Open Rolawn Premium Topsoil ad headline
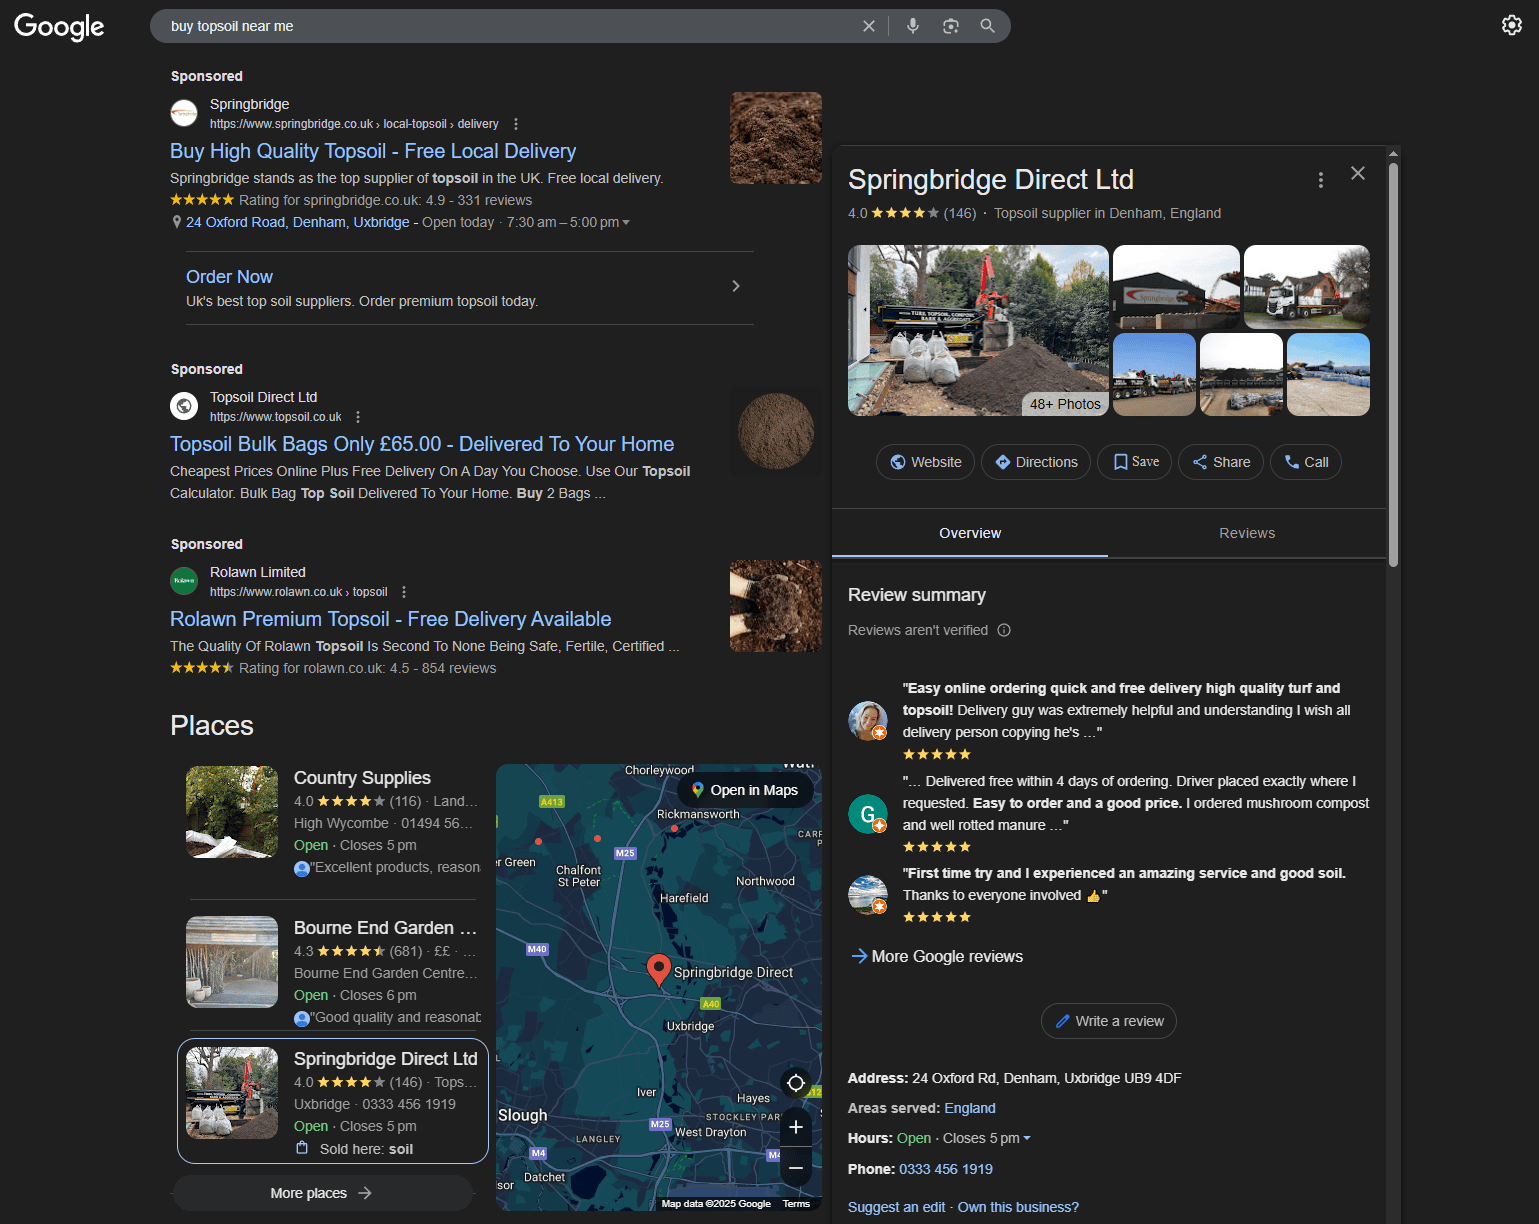 [x=391, y=619]
